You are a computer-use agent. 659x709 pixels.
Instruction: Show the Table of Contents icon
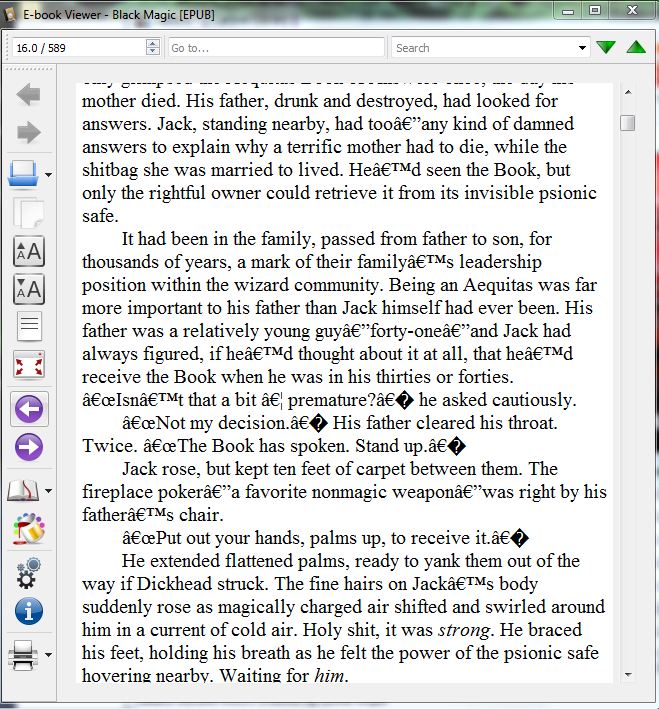[x=29, y=326]
